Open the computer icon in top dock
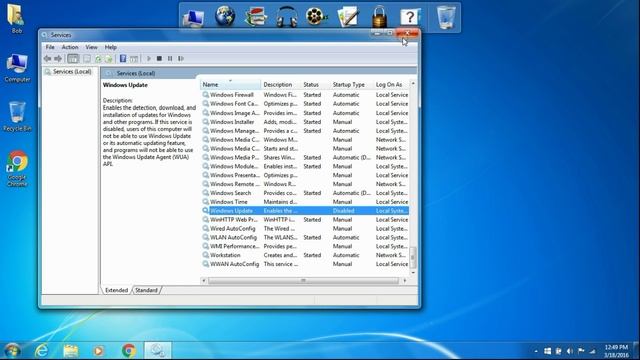The height and width of the screenshot is (360, 640). pyautogui.click(x=193, y=18)
